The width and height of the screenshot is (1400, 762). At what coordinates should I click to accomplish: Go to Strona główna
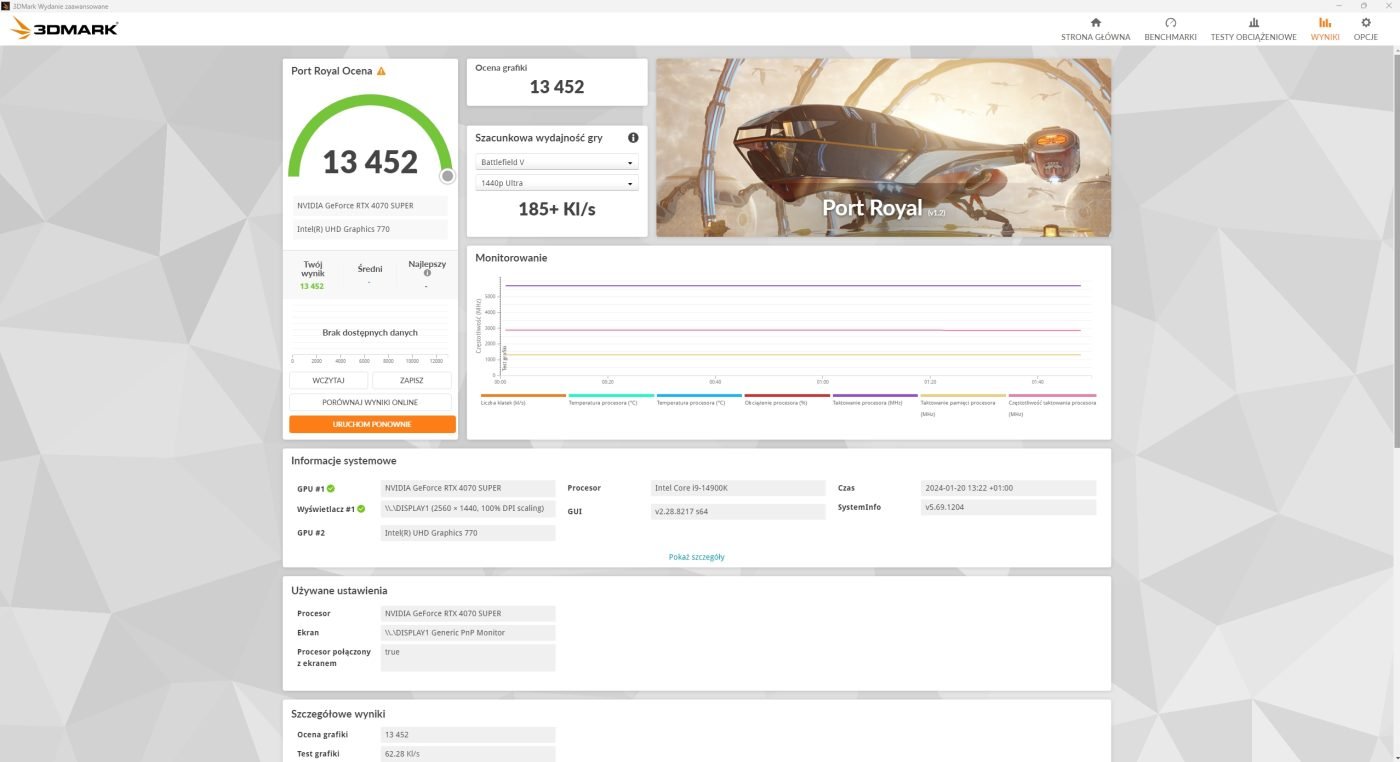coord(1096,29)
